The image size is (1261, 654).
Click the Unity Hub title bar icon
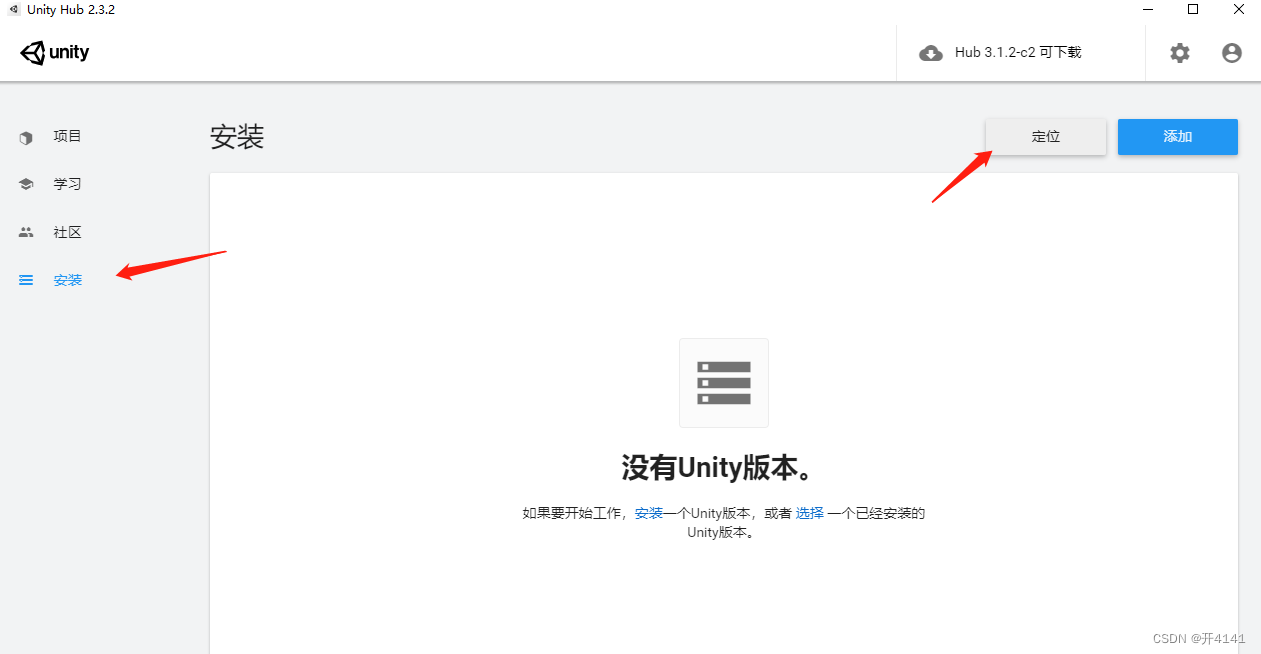click(x=14, y=9)
